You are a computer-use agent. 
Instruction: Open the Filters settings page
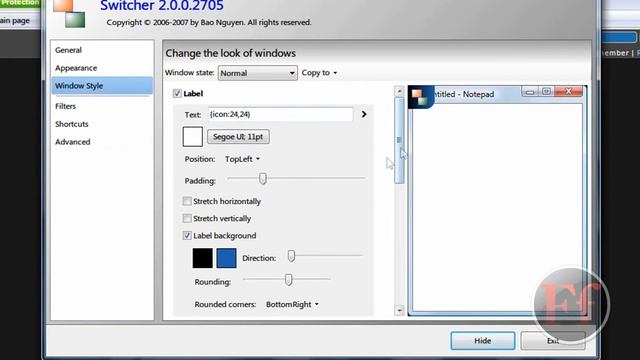pyautogui.click(x=65, y=106)
